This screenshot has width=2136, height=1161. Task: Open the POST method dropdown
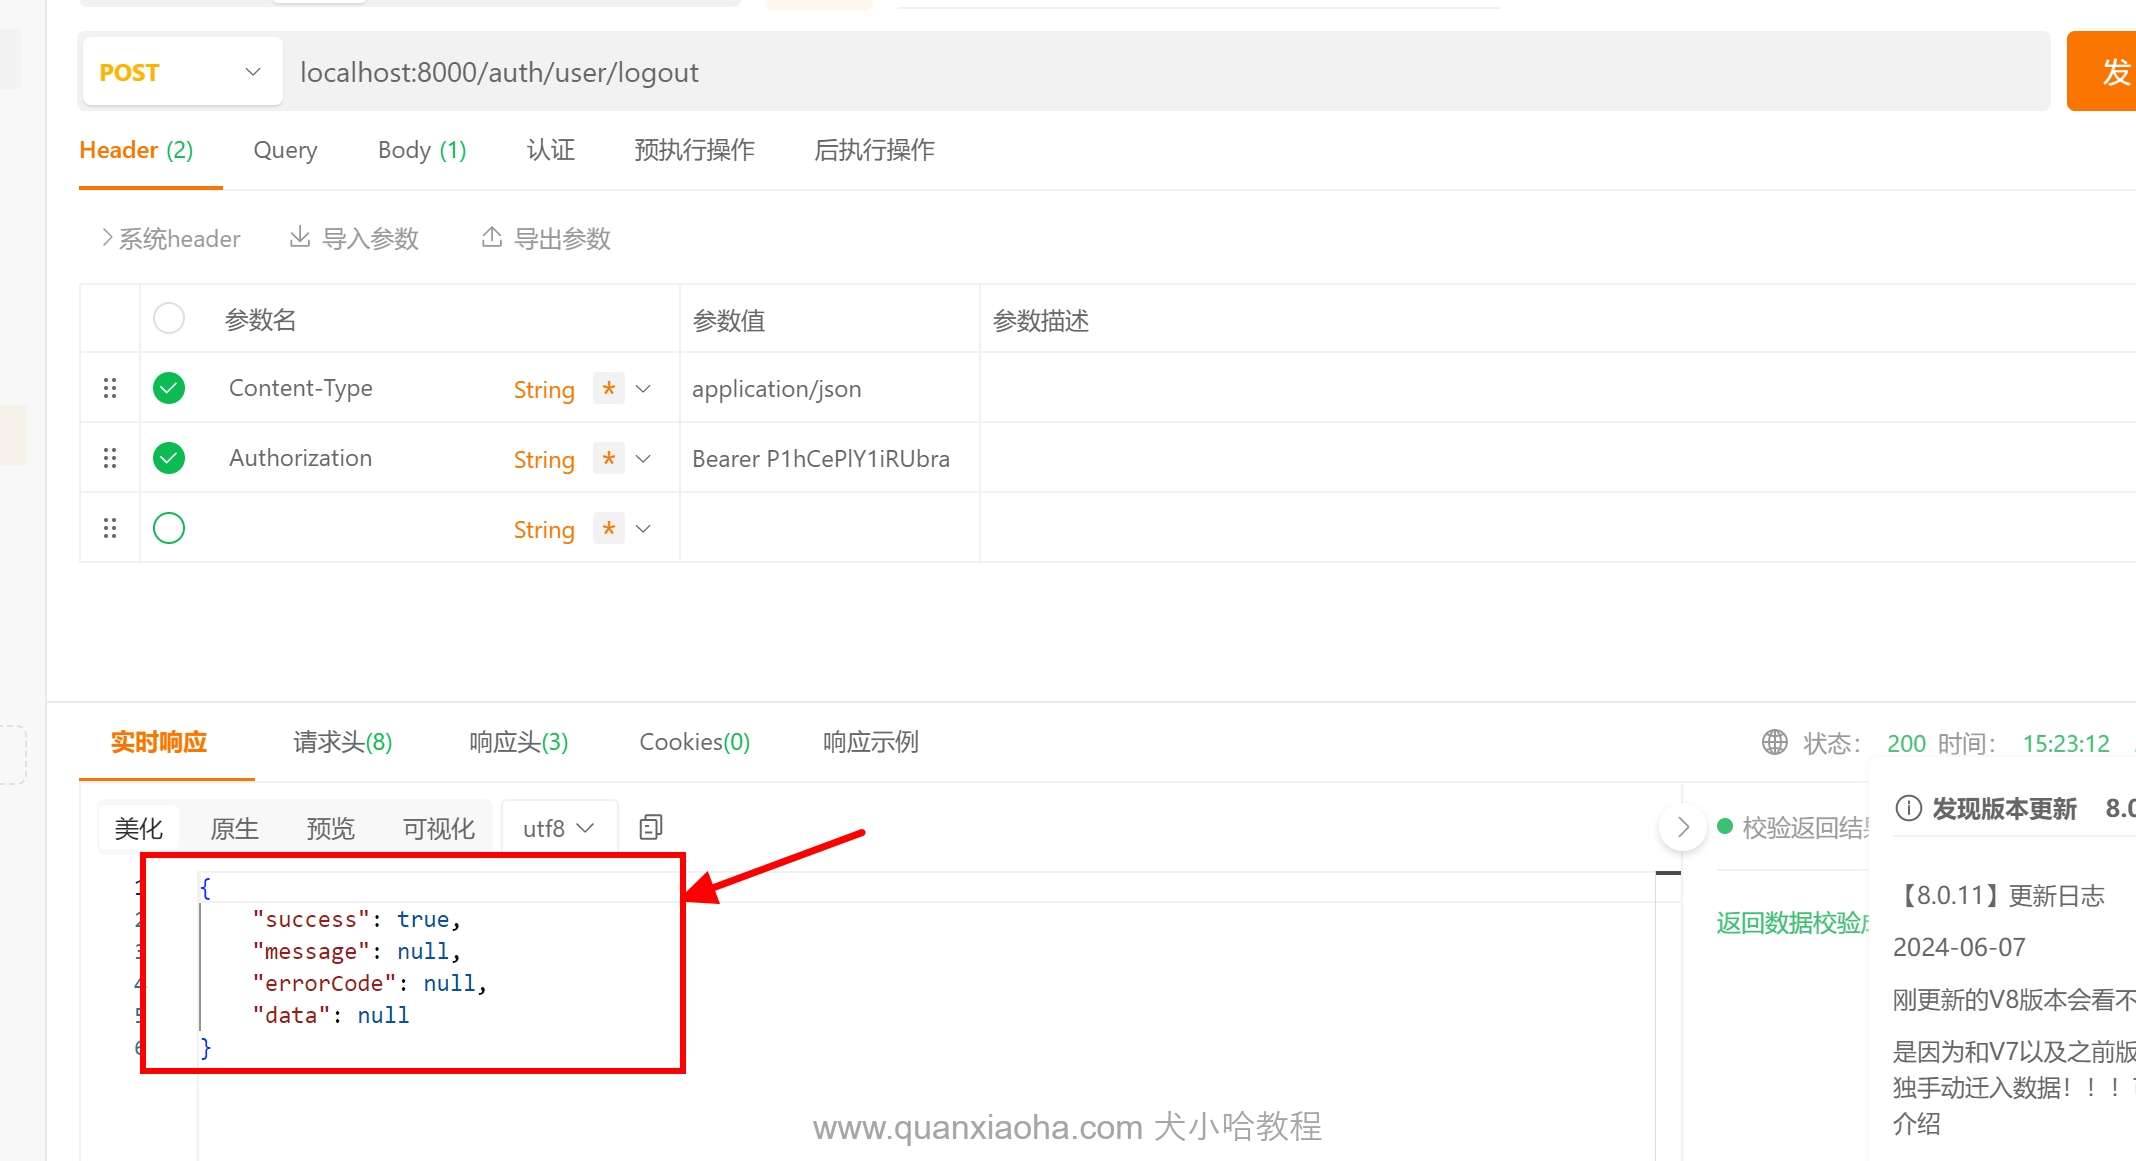182,72
